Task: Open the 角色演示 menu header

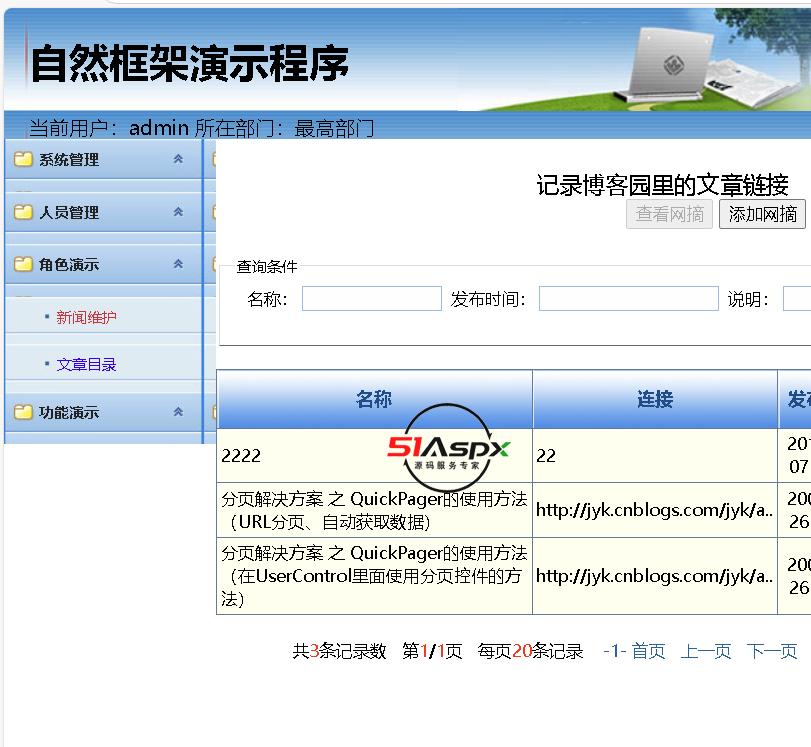Action: tap(103, 264)
